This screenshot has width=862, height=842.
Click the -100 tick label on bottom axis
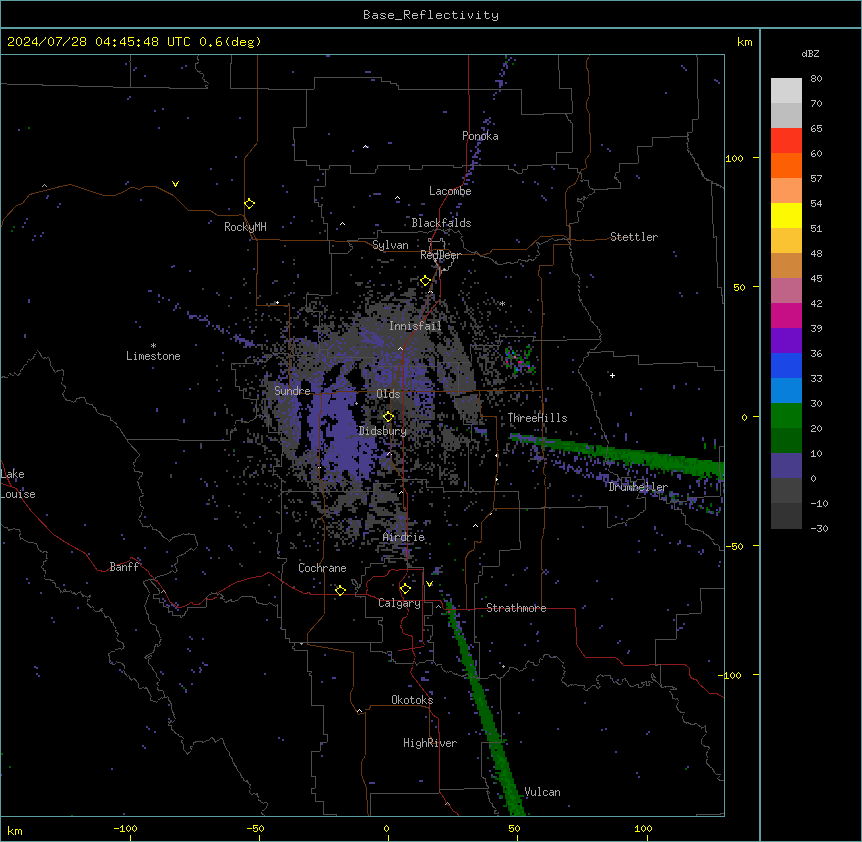coord(125,828)
